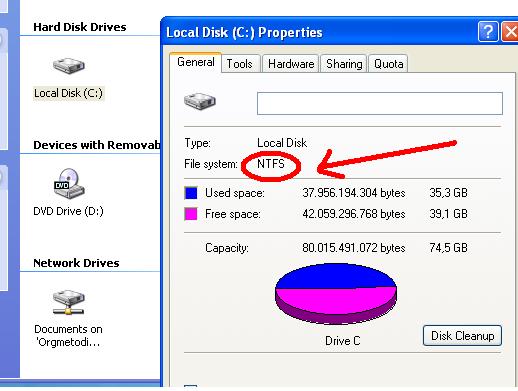
Task: Click the Drive C pie chart
Action: point(336,293)
